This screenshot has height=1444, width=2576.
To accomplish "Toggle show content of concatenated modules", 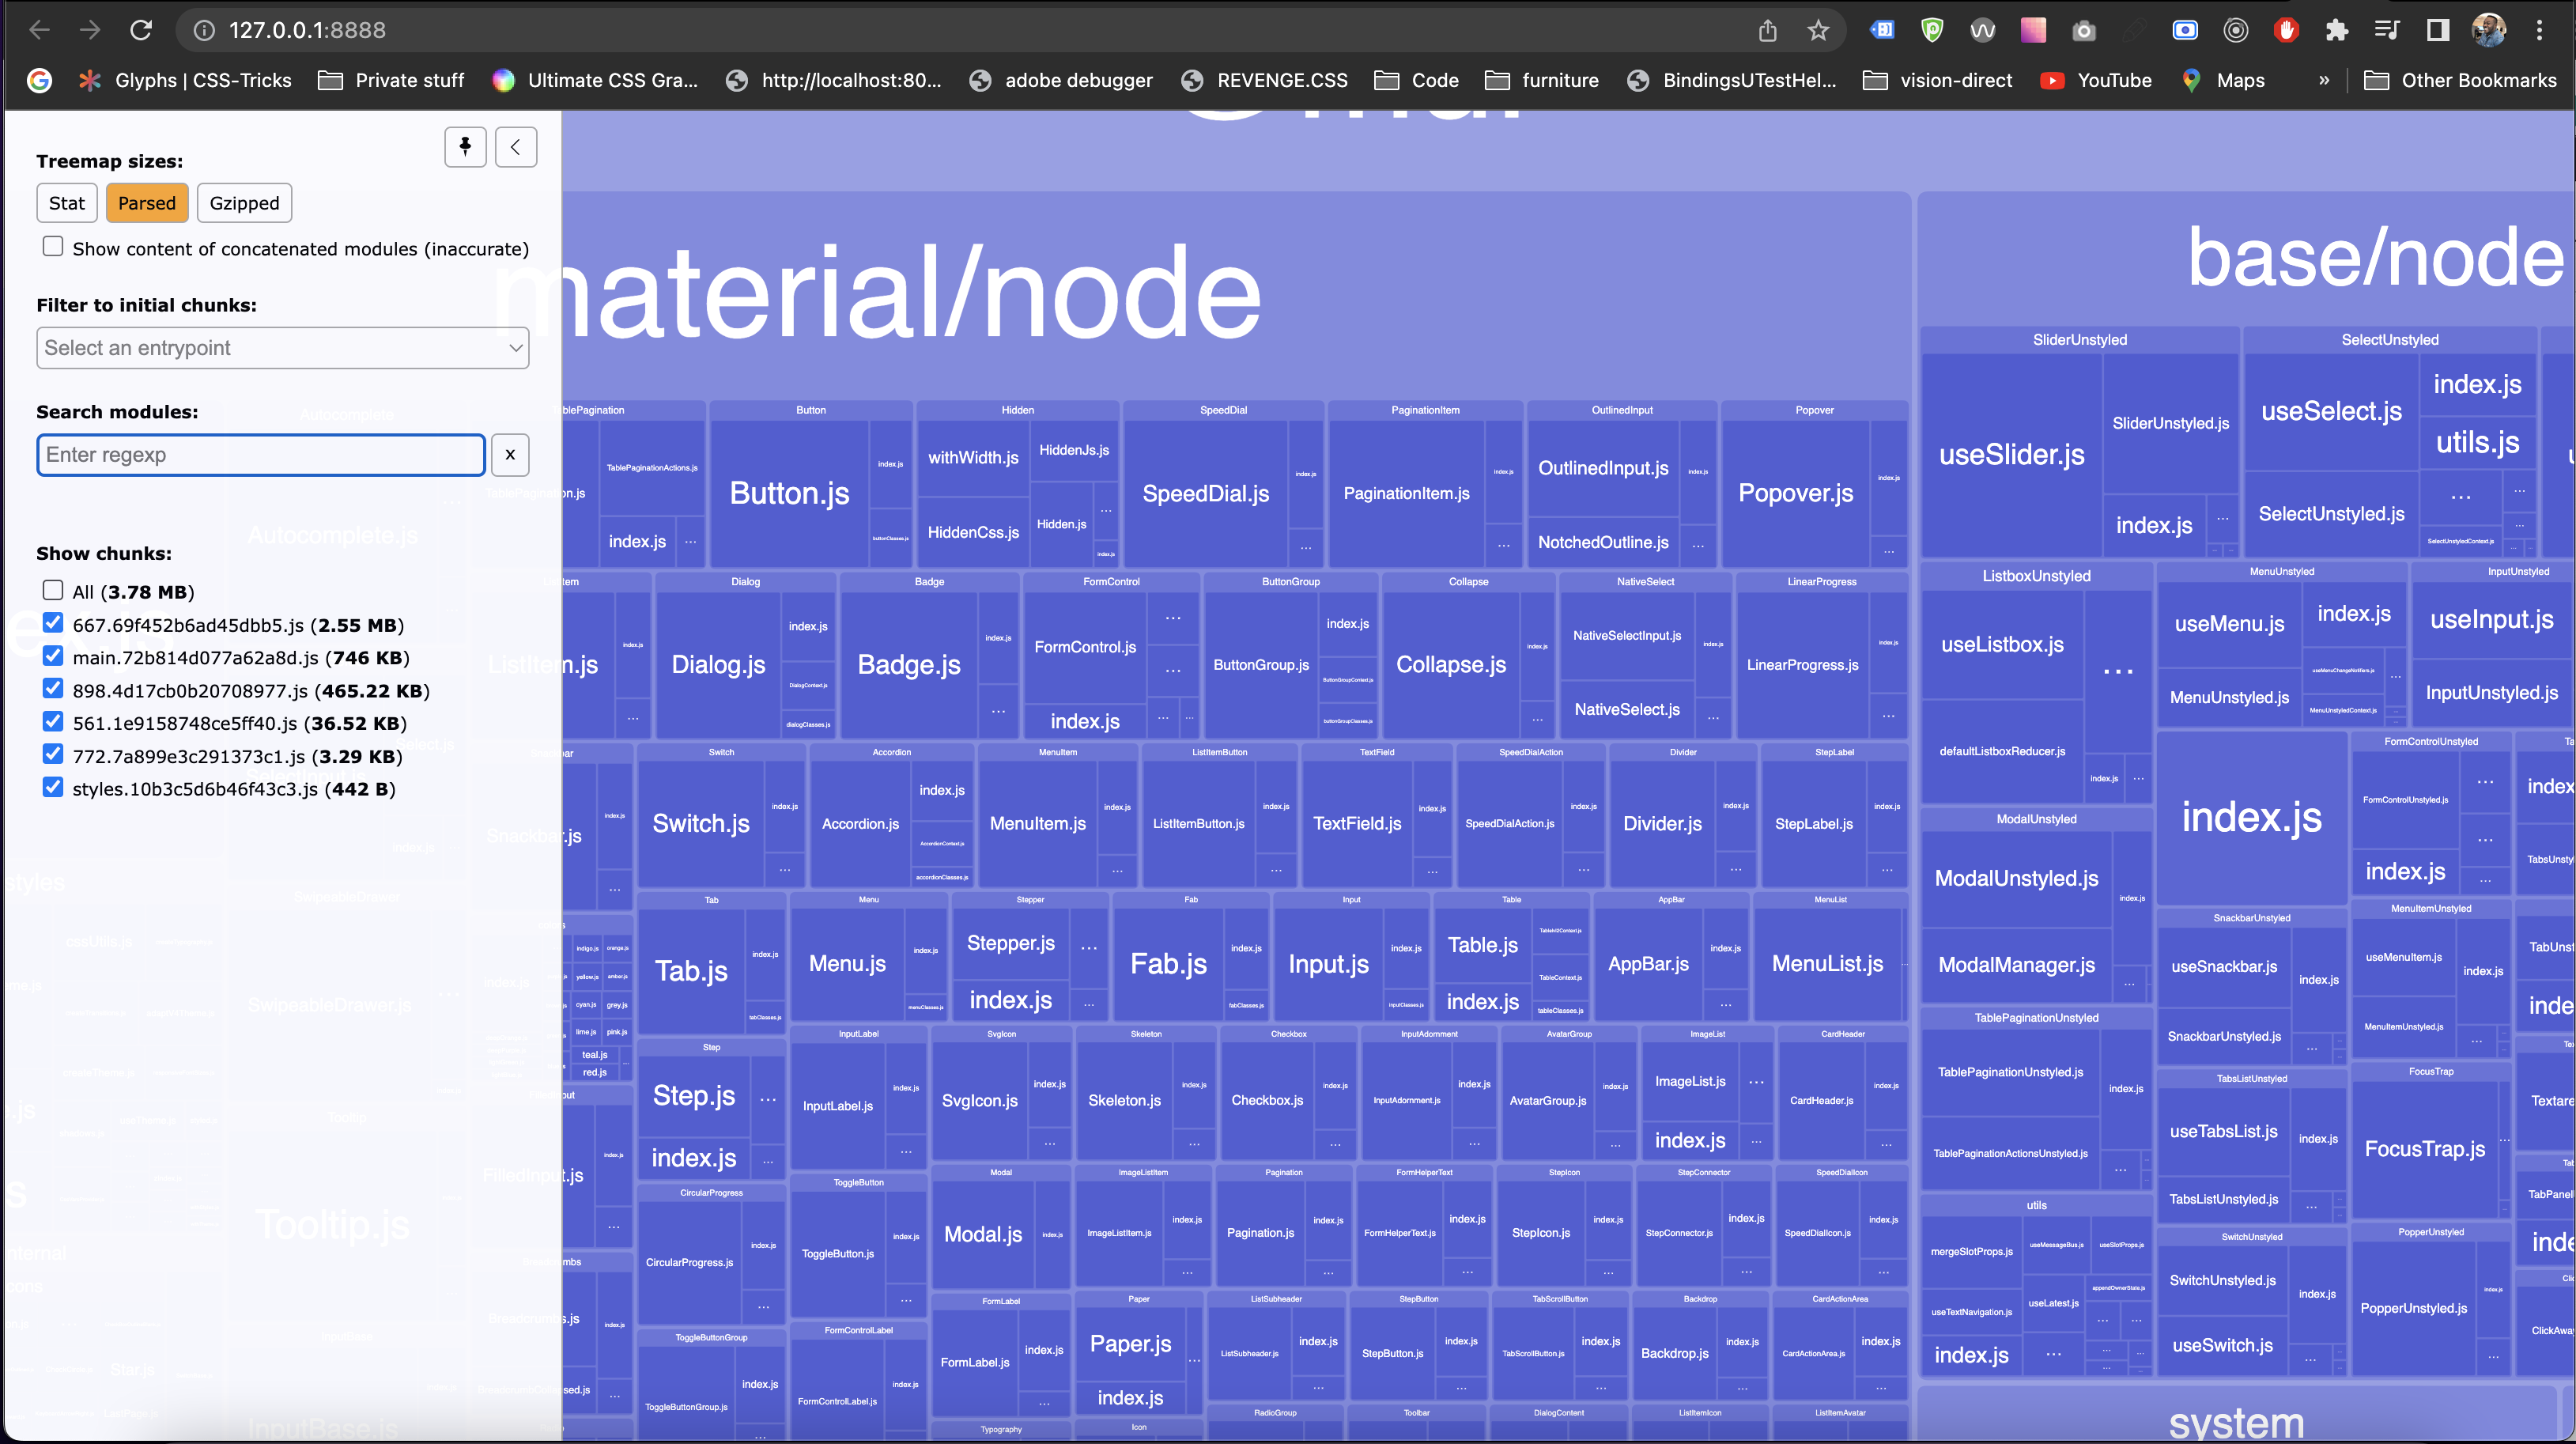I will tap(53, 247).
